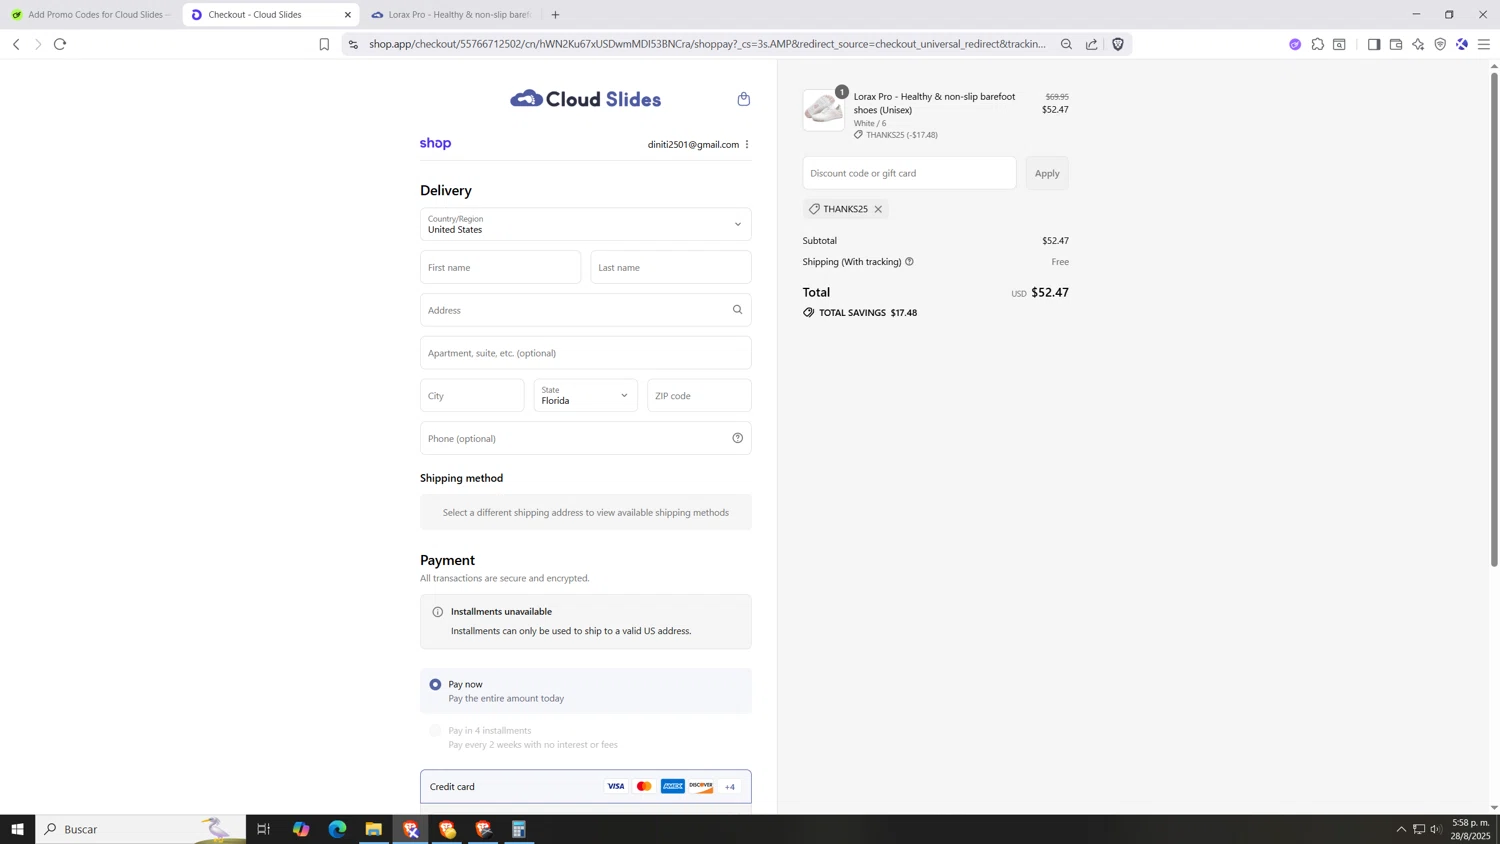Open the Brave Wallet icon

1396,44
